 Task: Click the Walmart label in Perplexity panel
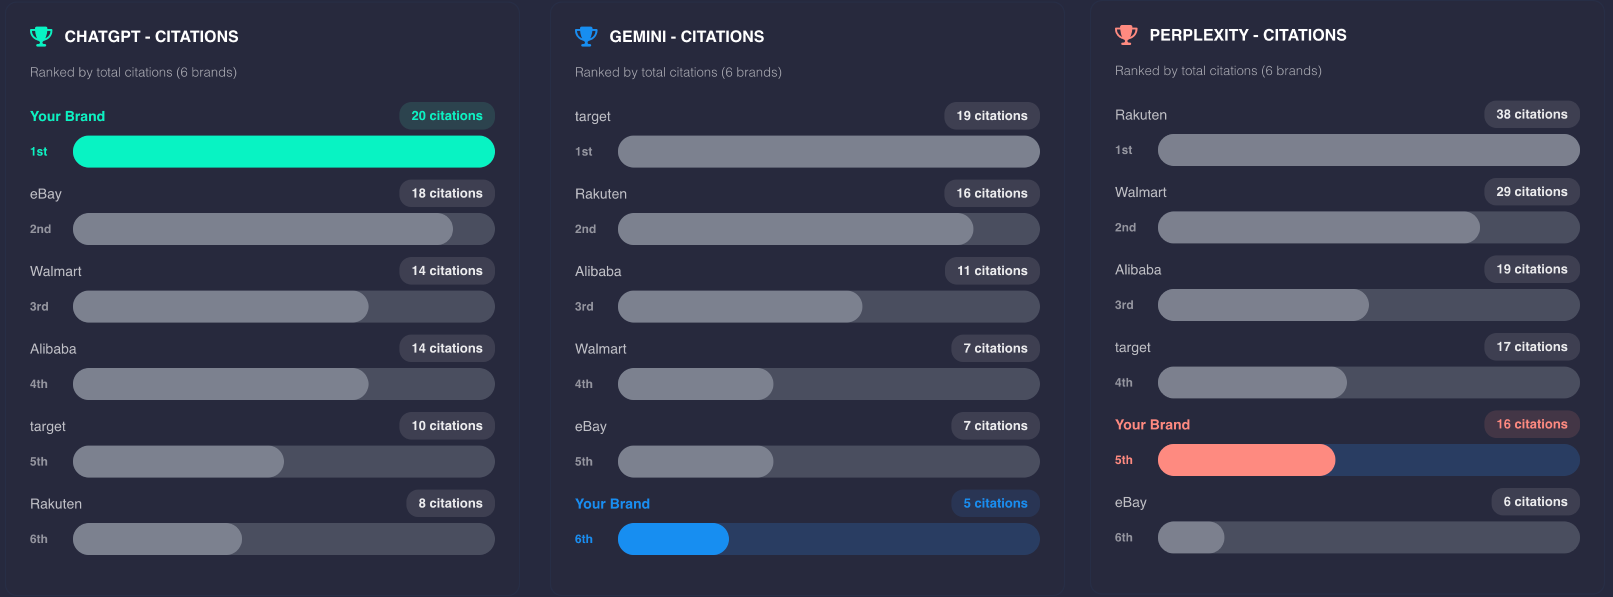tap(1140, 192)
